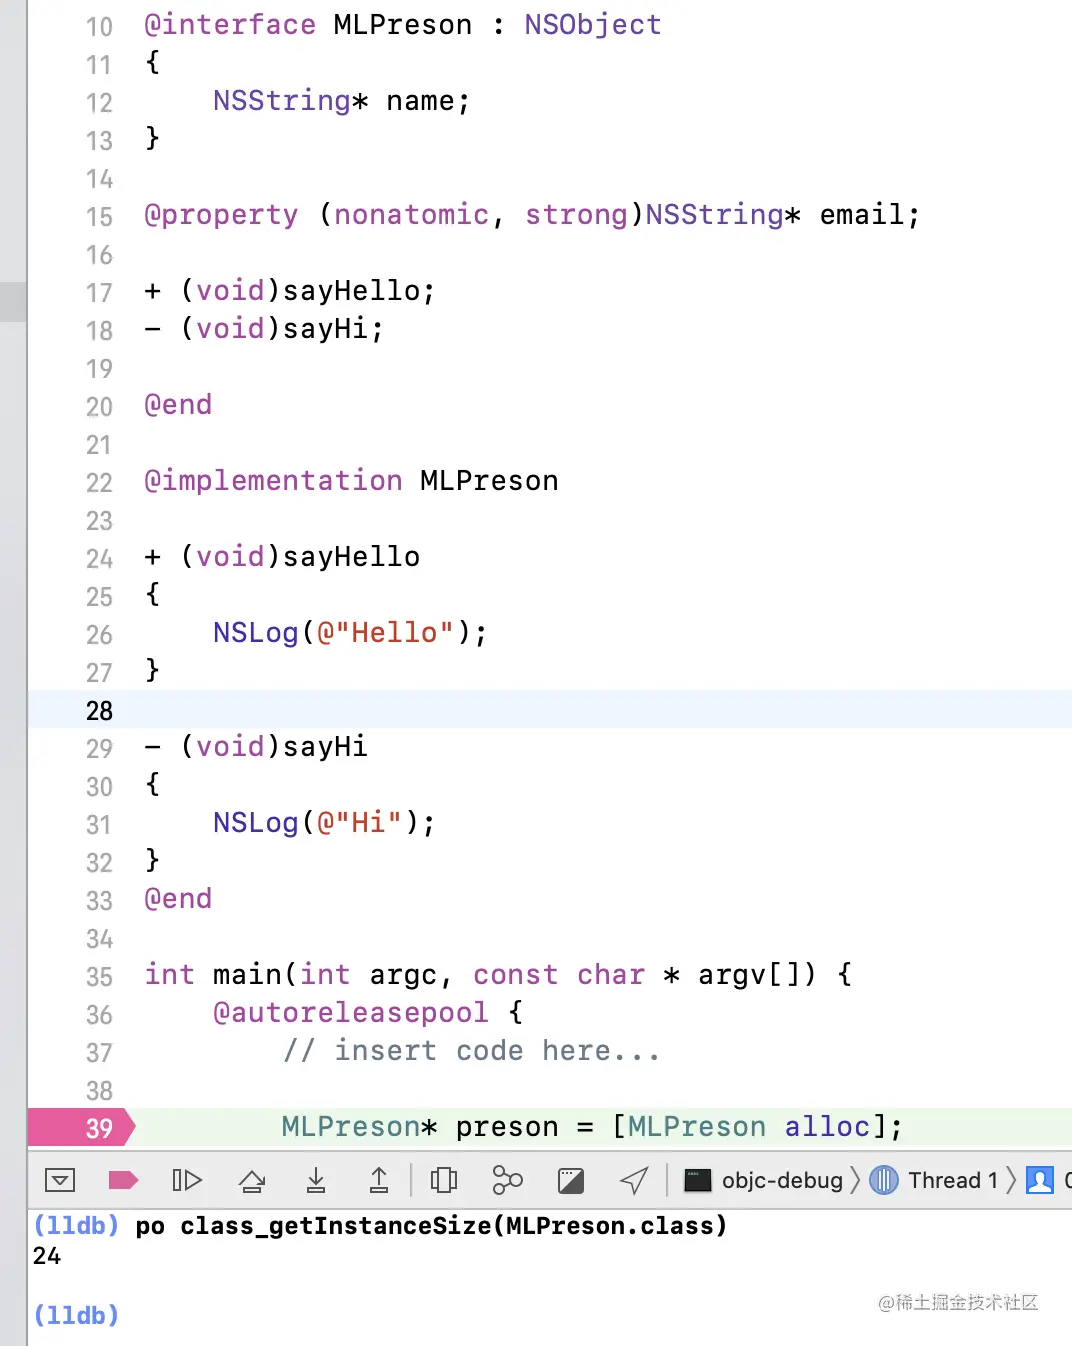This screenshot has width=1072, height=1346.
Task: Click the @"Hello" string literal
Action: tap(385, 633)
